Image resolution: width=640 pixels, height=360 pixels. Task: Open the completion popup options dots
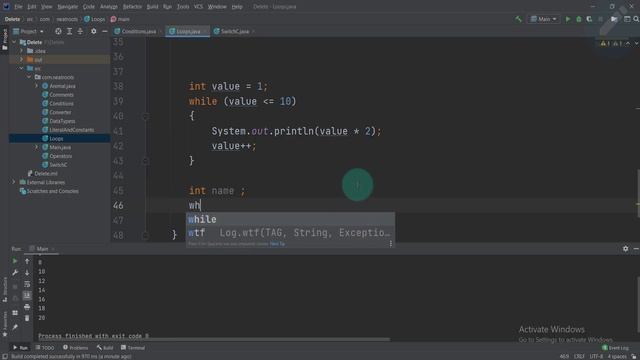[391, 244]
